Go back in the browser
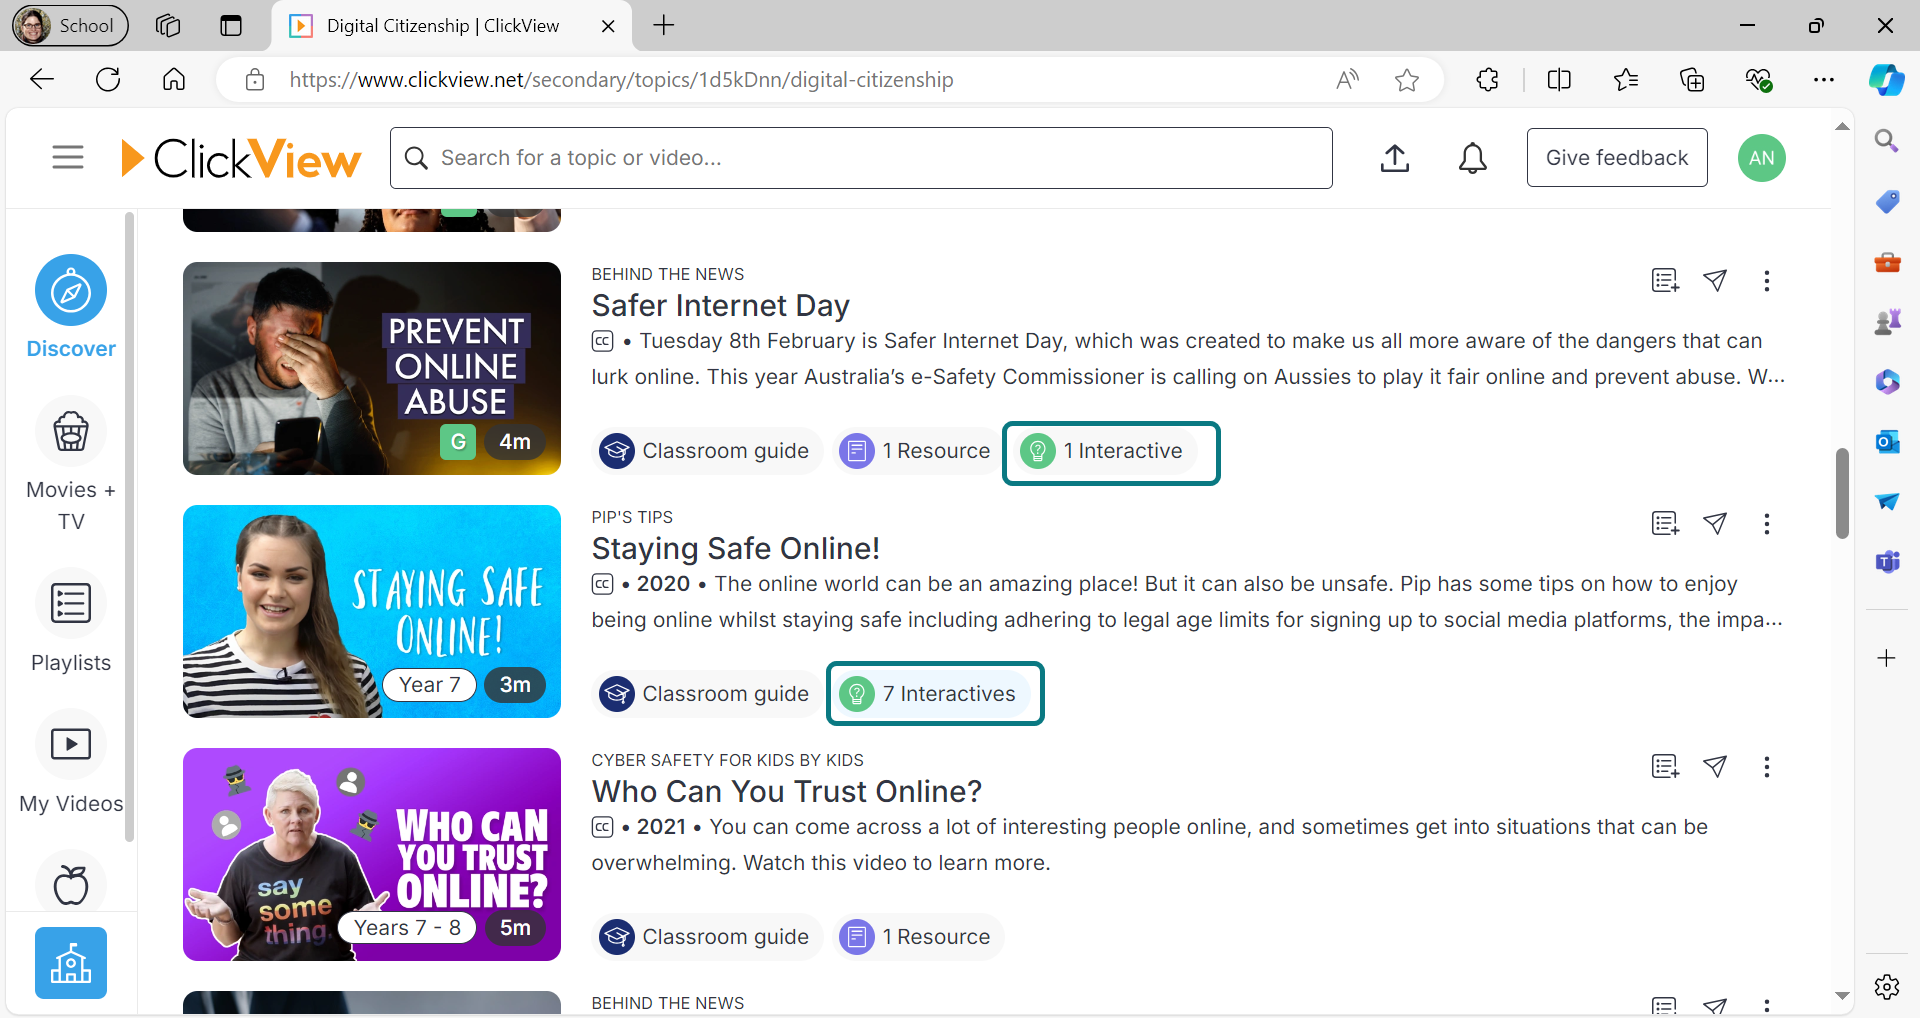 (42, 80)
